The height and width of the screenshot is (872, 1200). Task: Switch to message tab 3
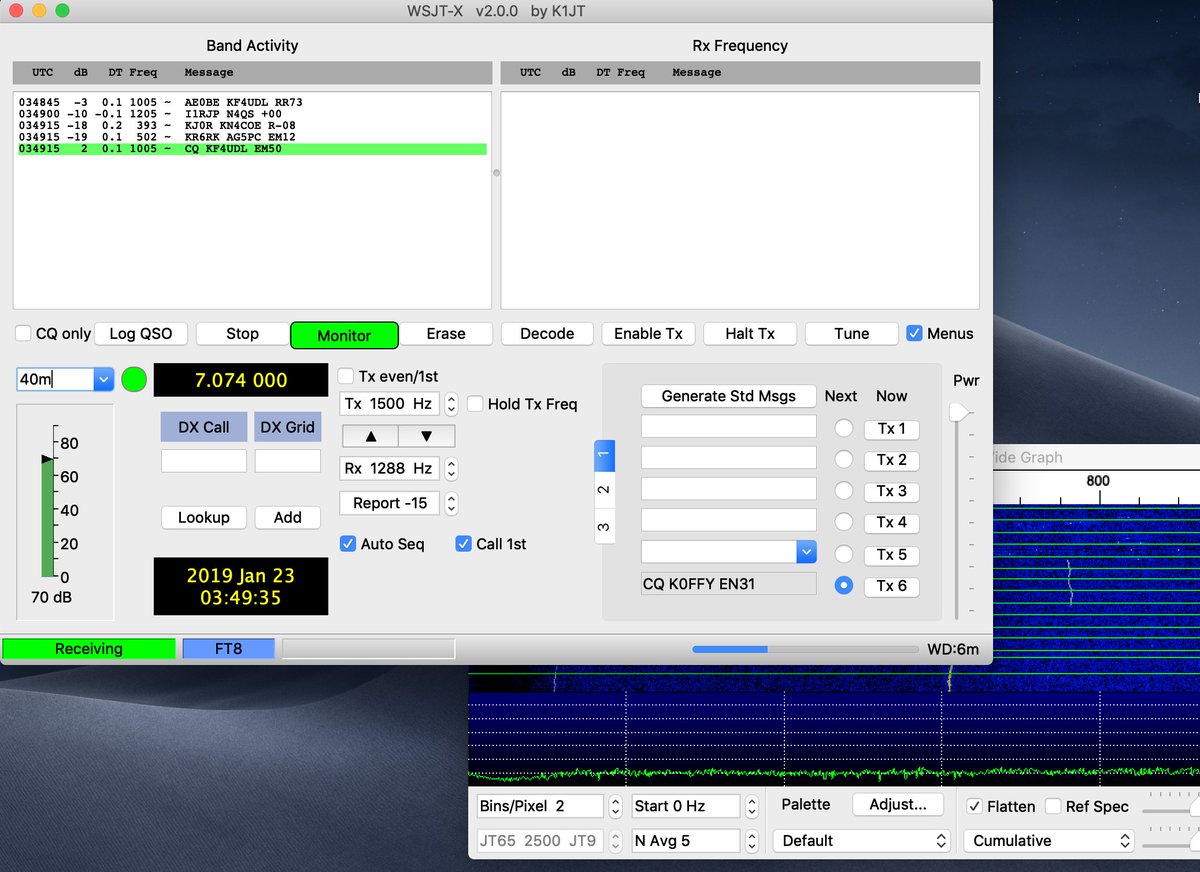pos(604,526)
